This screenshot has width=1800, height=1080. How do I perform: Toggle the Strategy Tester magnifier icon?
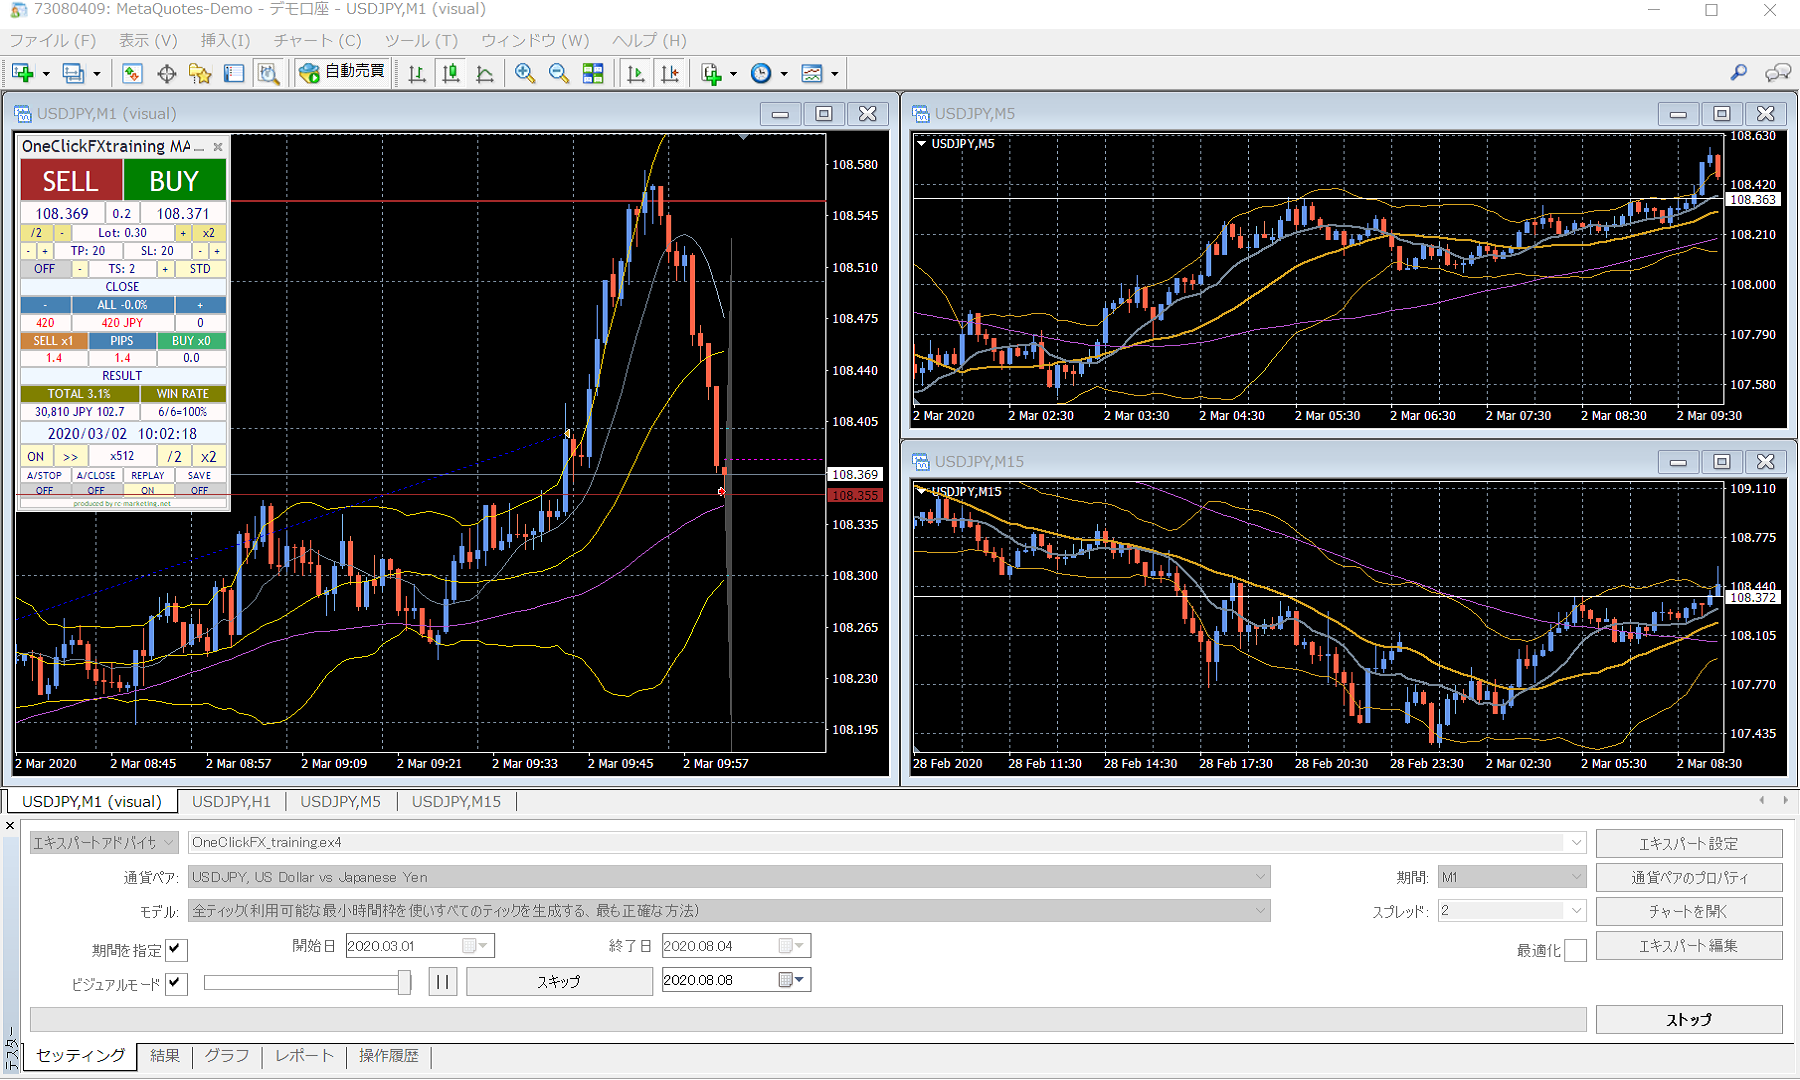click(x=268, y=73)
